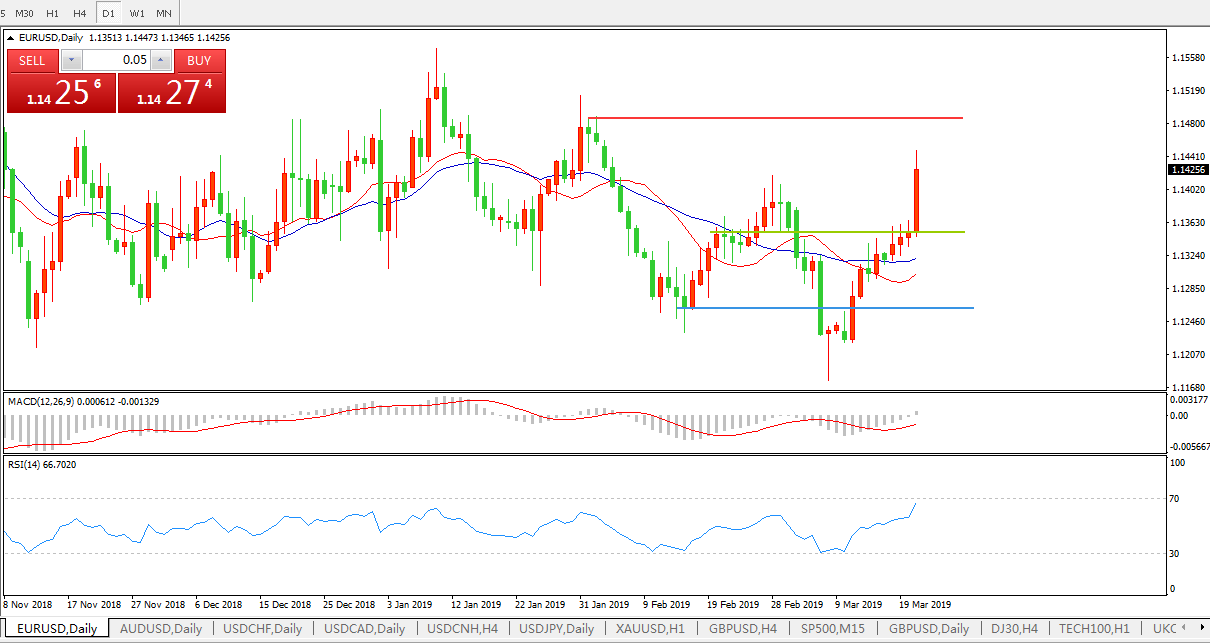Switch to W1 weekly timeframe
1210x643 pixels.
click(137, 13)
